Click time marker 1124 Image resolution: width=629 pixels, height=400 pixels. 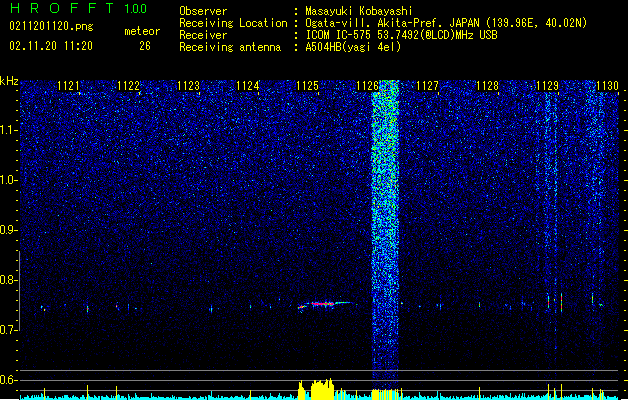tap(248, 86)
